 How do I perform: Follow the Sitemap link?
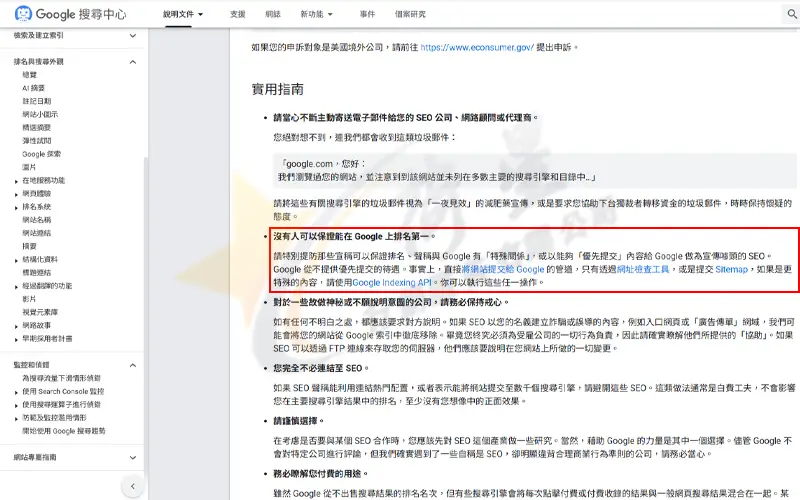coord(731,269)
